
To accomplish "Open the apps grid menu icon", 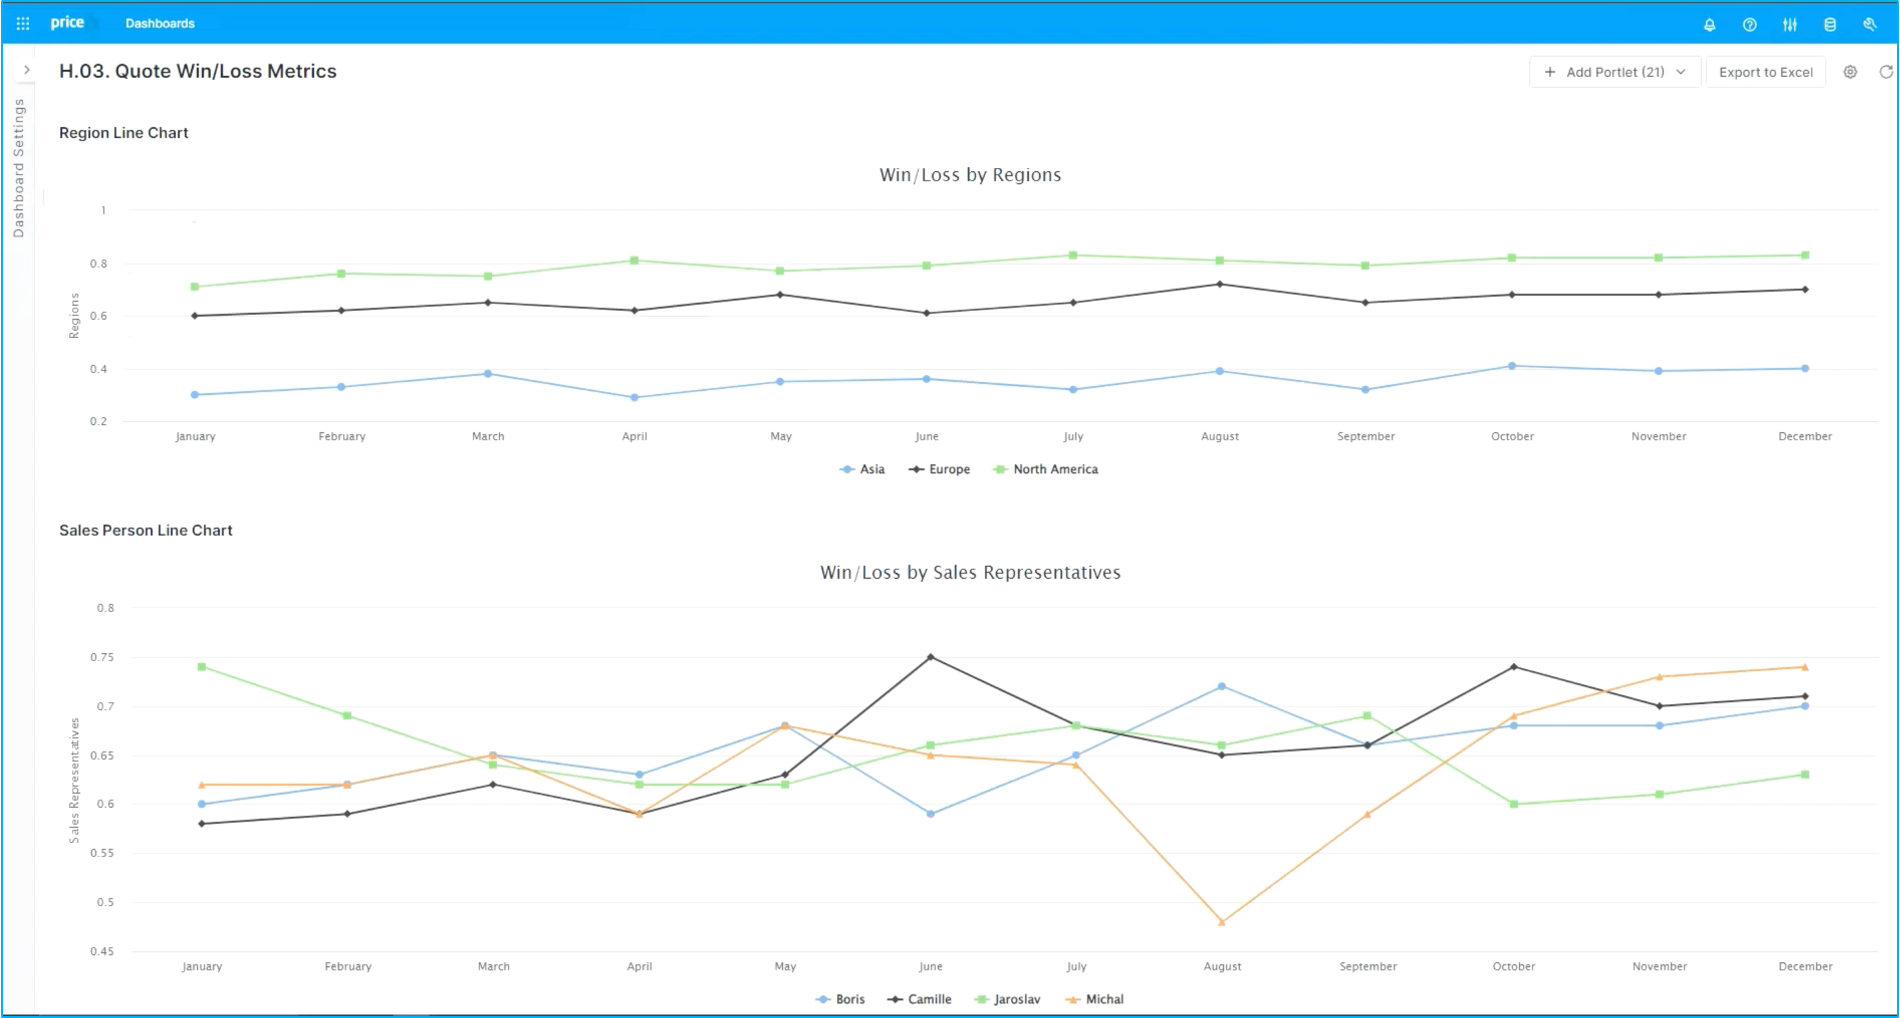I will 23,23.
